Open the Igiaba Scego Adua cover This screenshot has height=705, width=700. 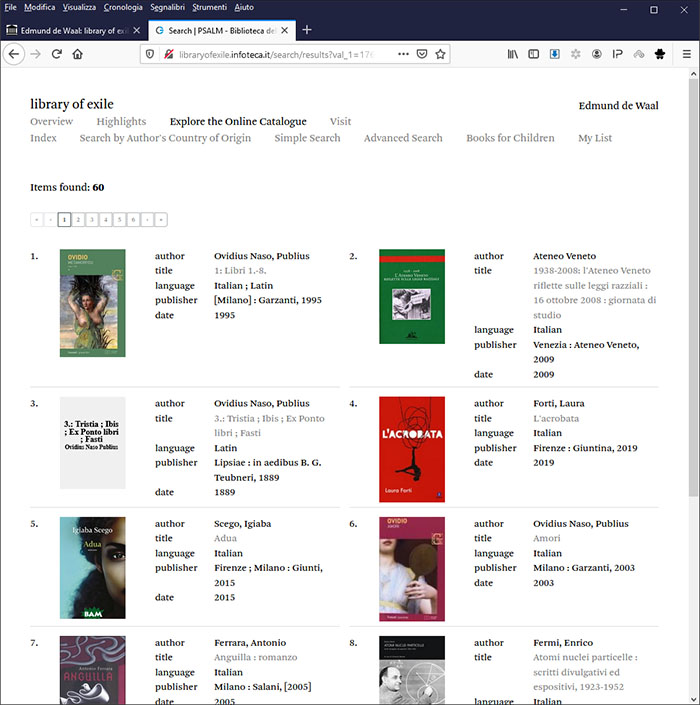click(93, 568)
